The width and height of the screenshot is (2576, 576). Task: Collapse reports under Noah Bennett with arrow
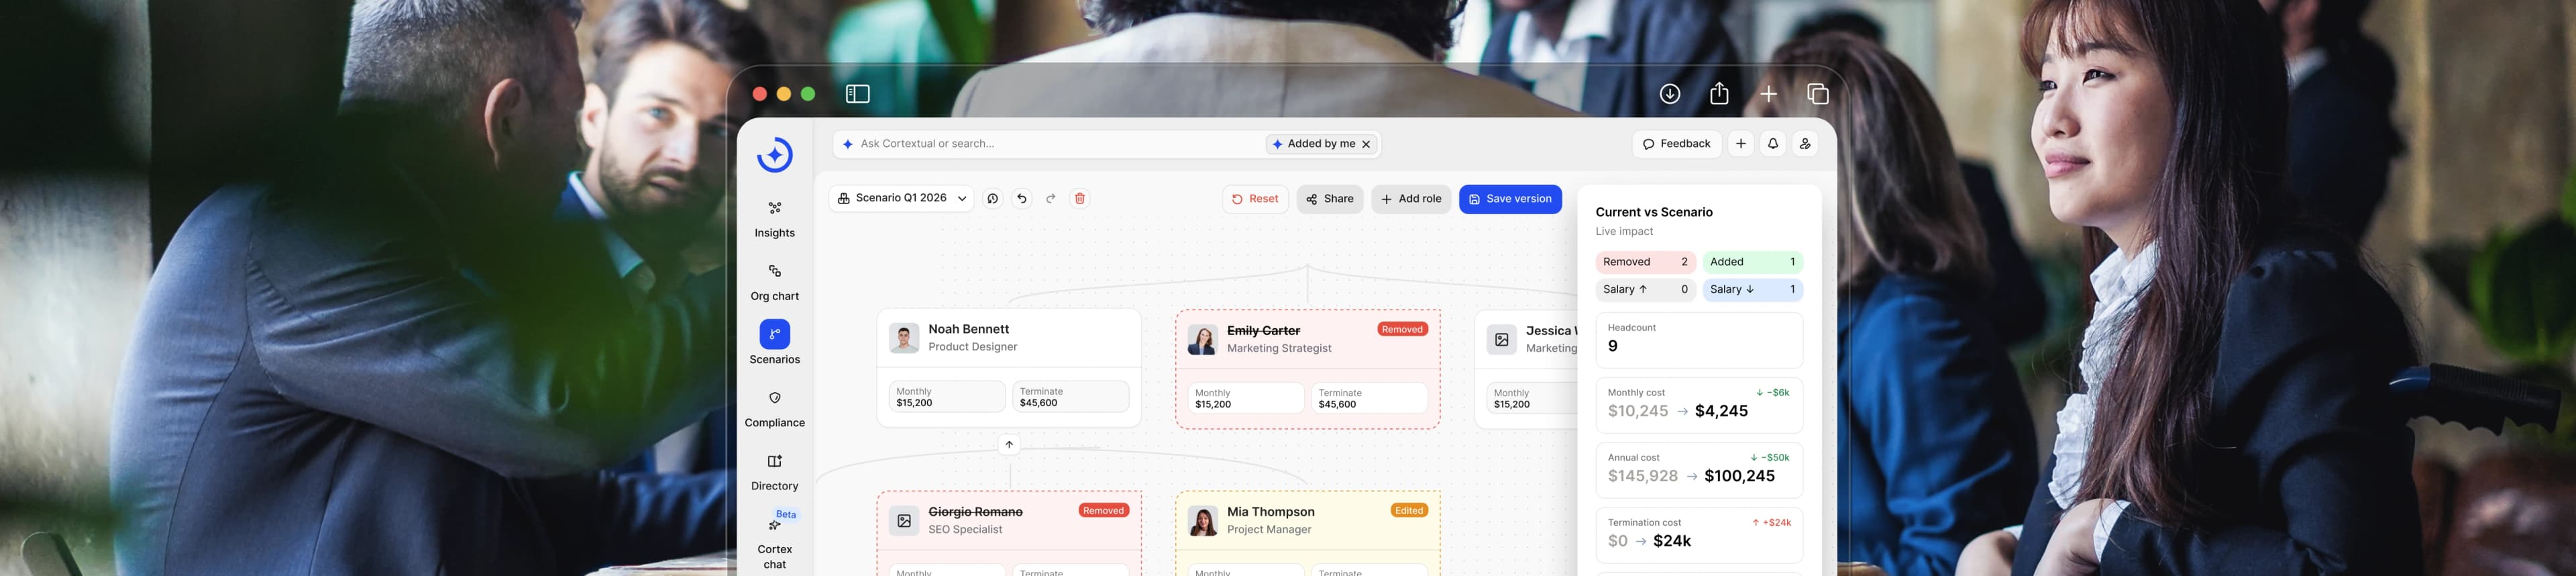(x=1009, y=445)
